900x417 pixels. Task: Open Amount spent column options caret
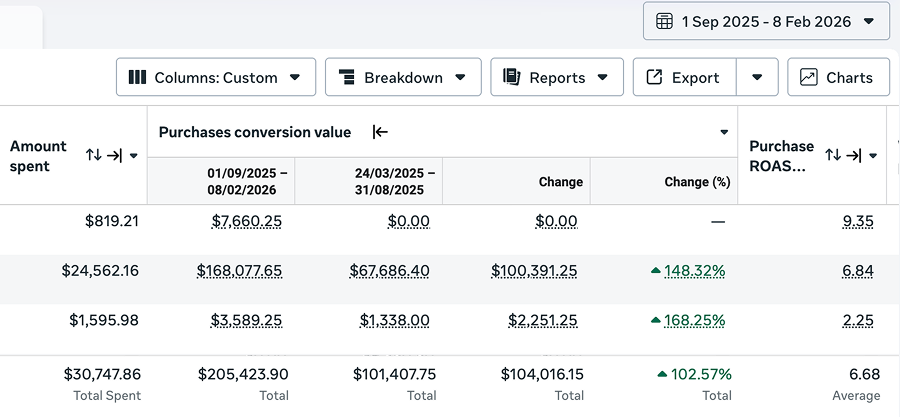tap(133, 156)
